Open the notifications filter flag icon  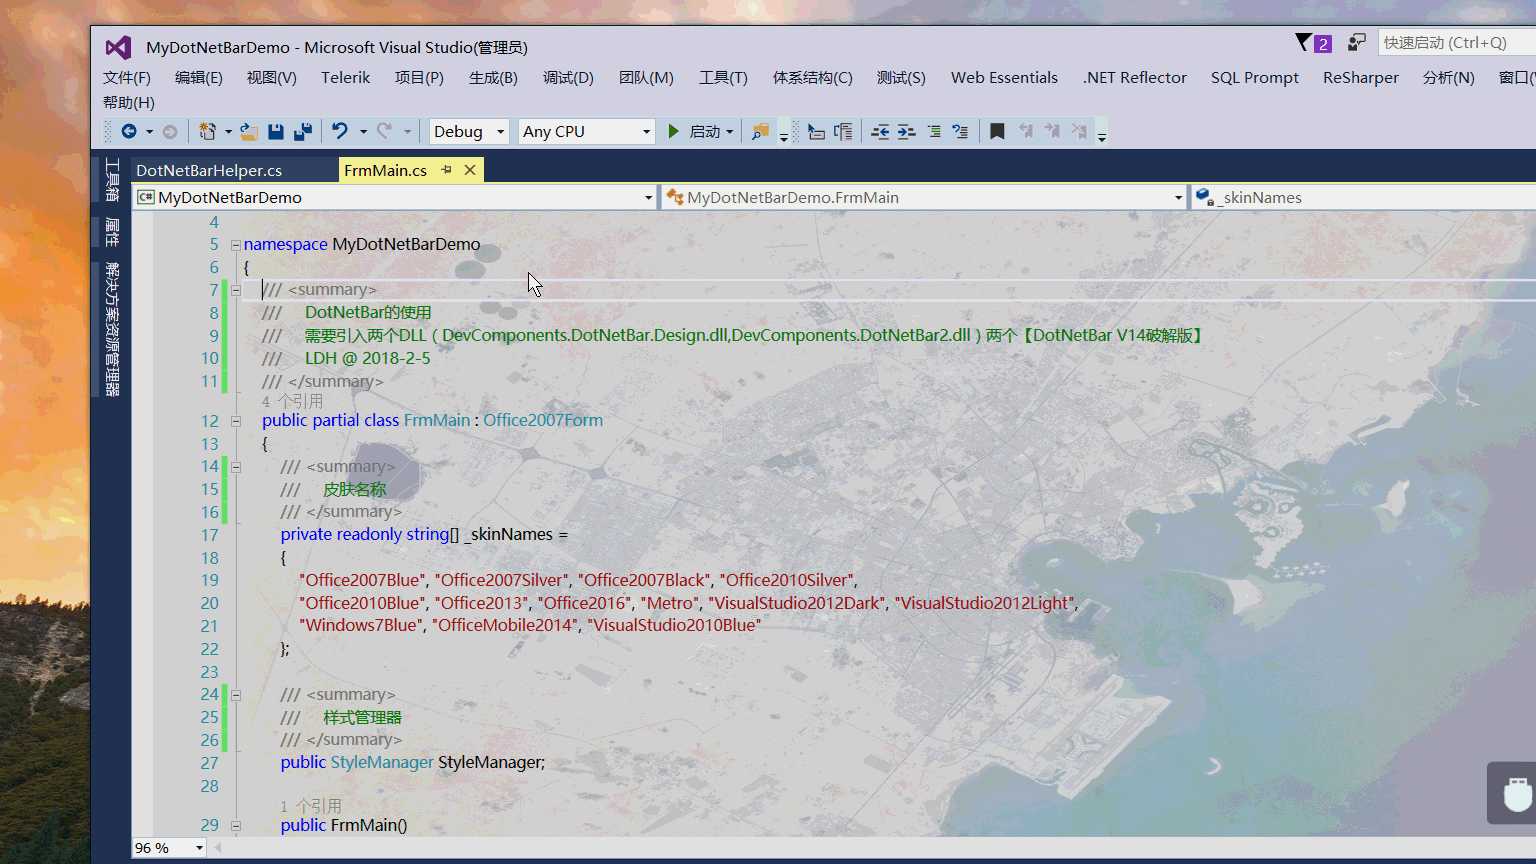point(1304,42)
